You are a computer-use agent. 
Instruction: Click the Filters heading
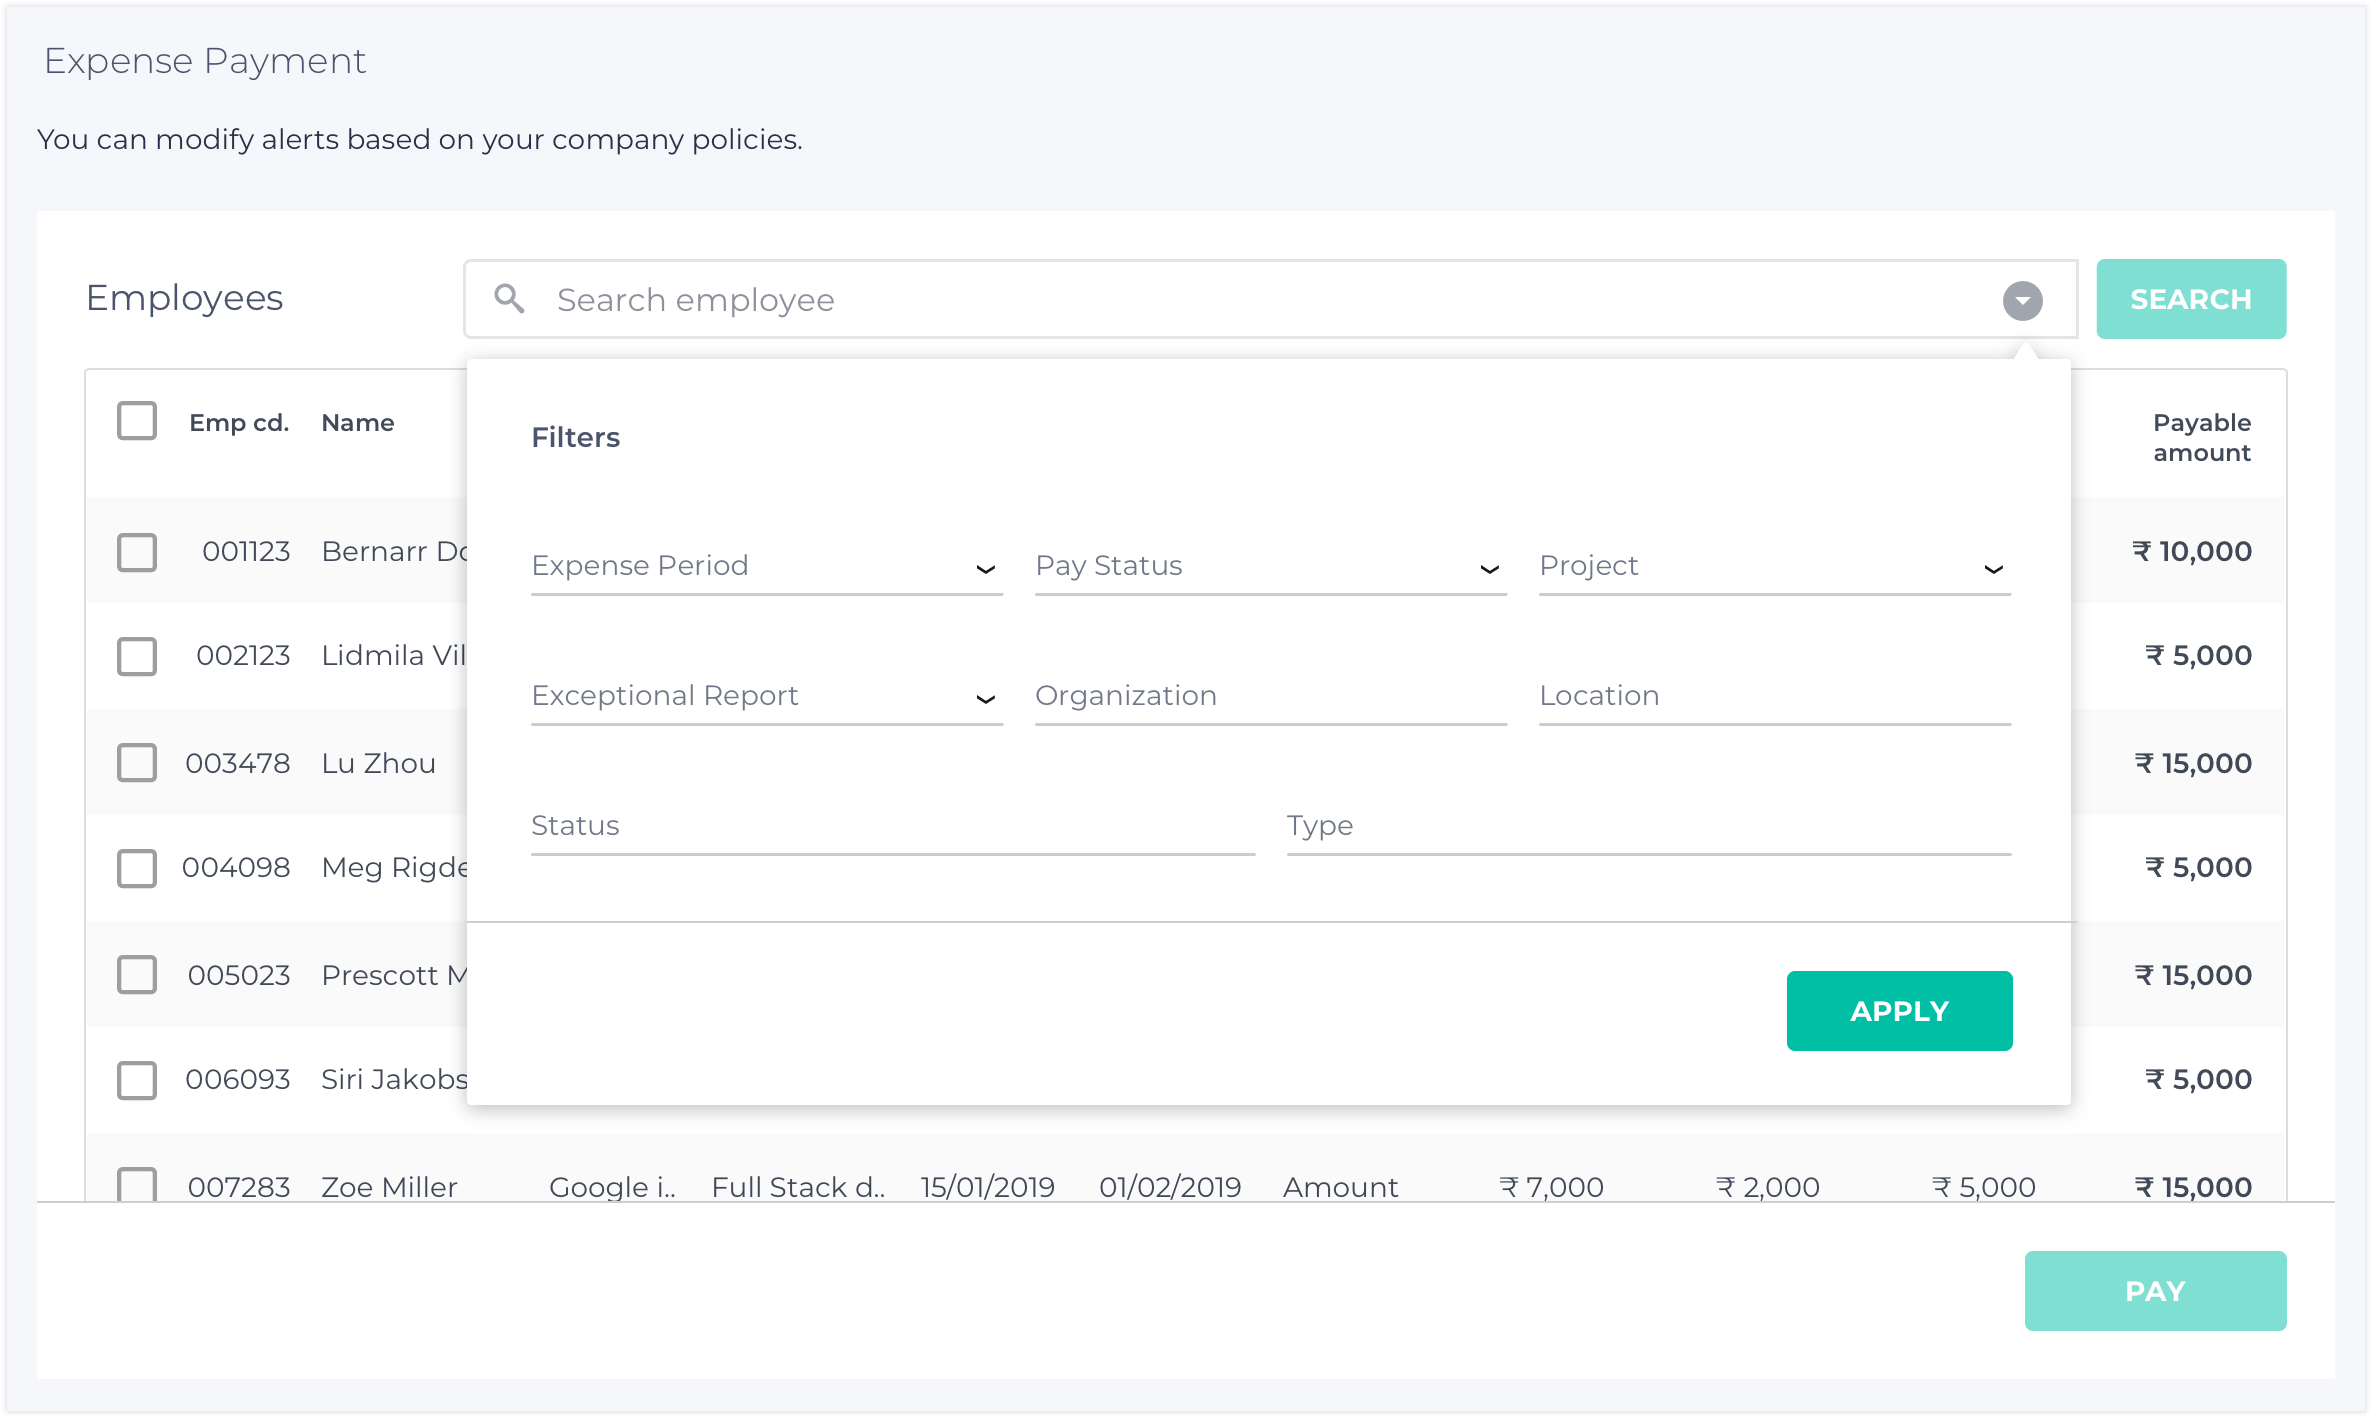pyautogui.click(x=575, y=437)
